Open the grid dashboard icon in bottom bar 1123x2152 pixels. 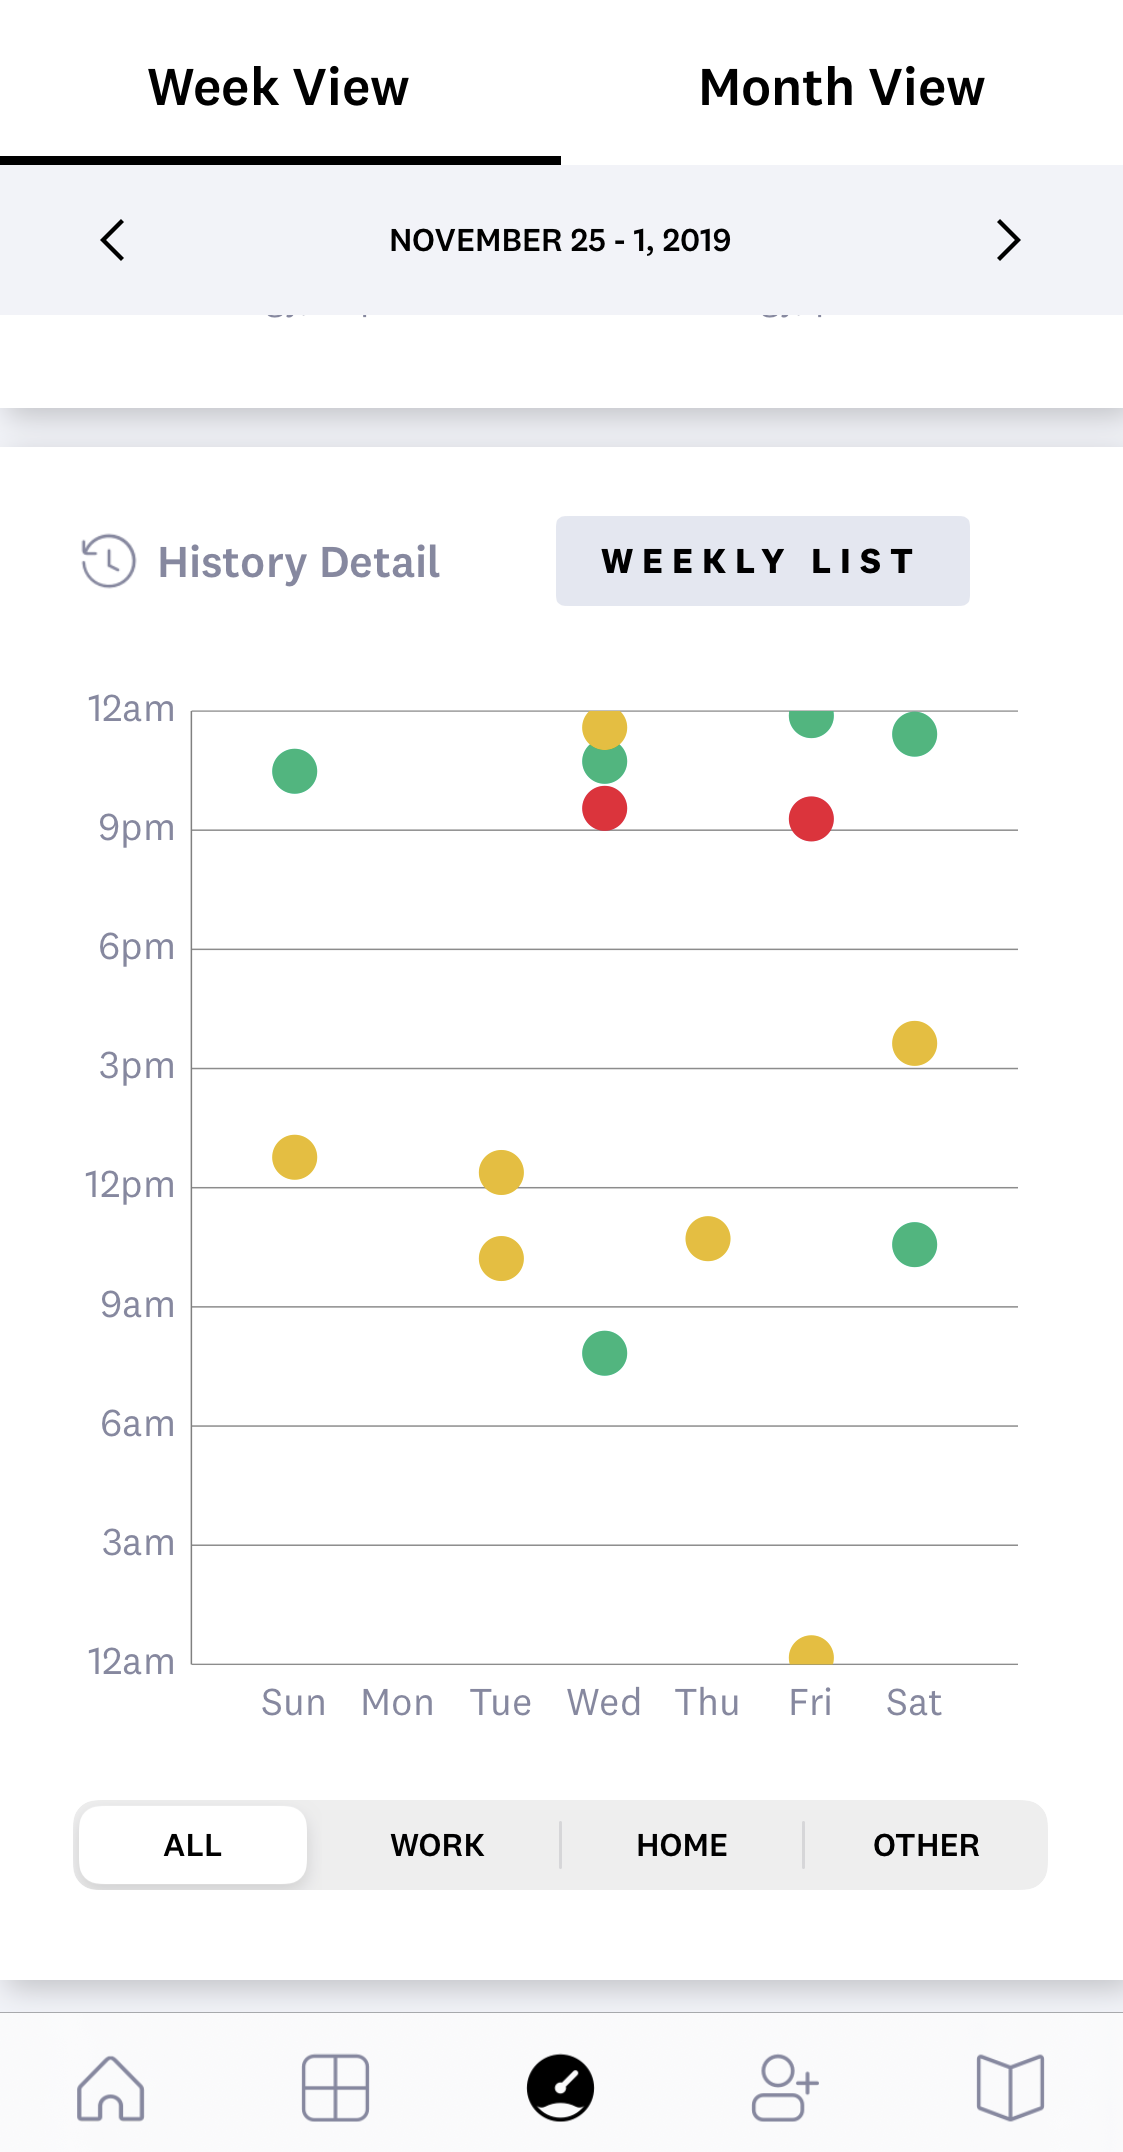pos(336,2087)
